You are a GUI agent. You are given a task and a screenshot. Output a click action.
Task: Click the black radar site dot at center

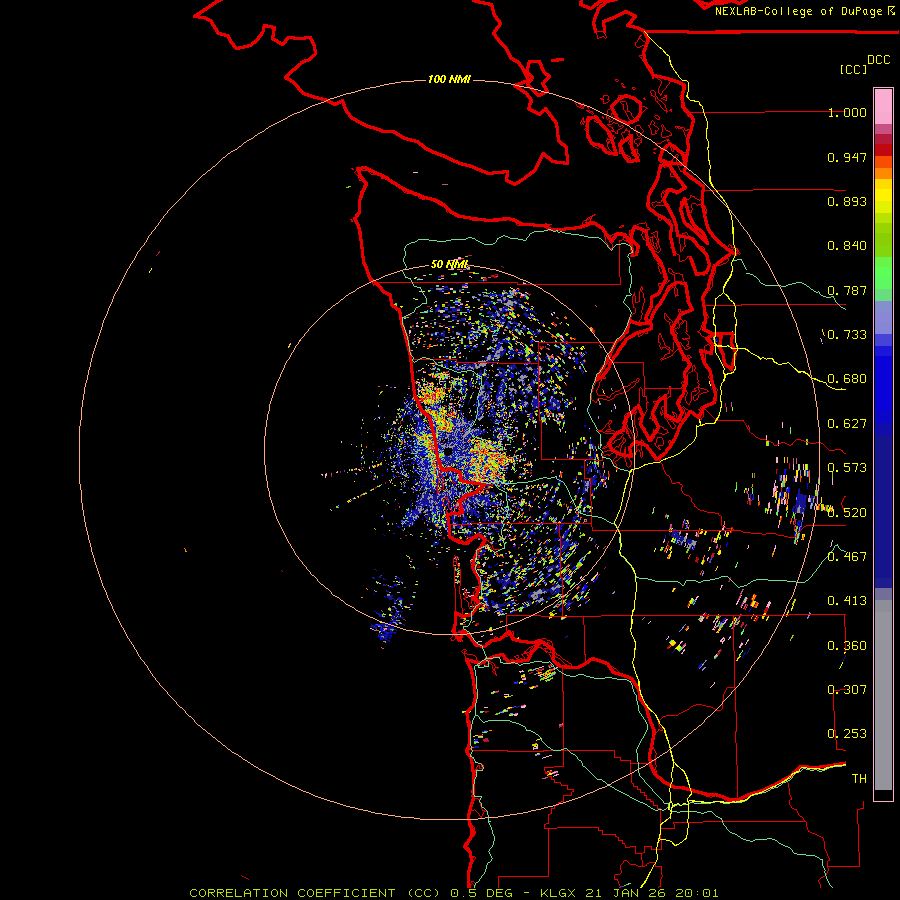point(448,453)
